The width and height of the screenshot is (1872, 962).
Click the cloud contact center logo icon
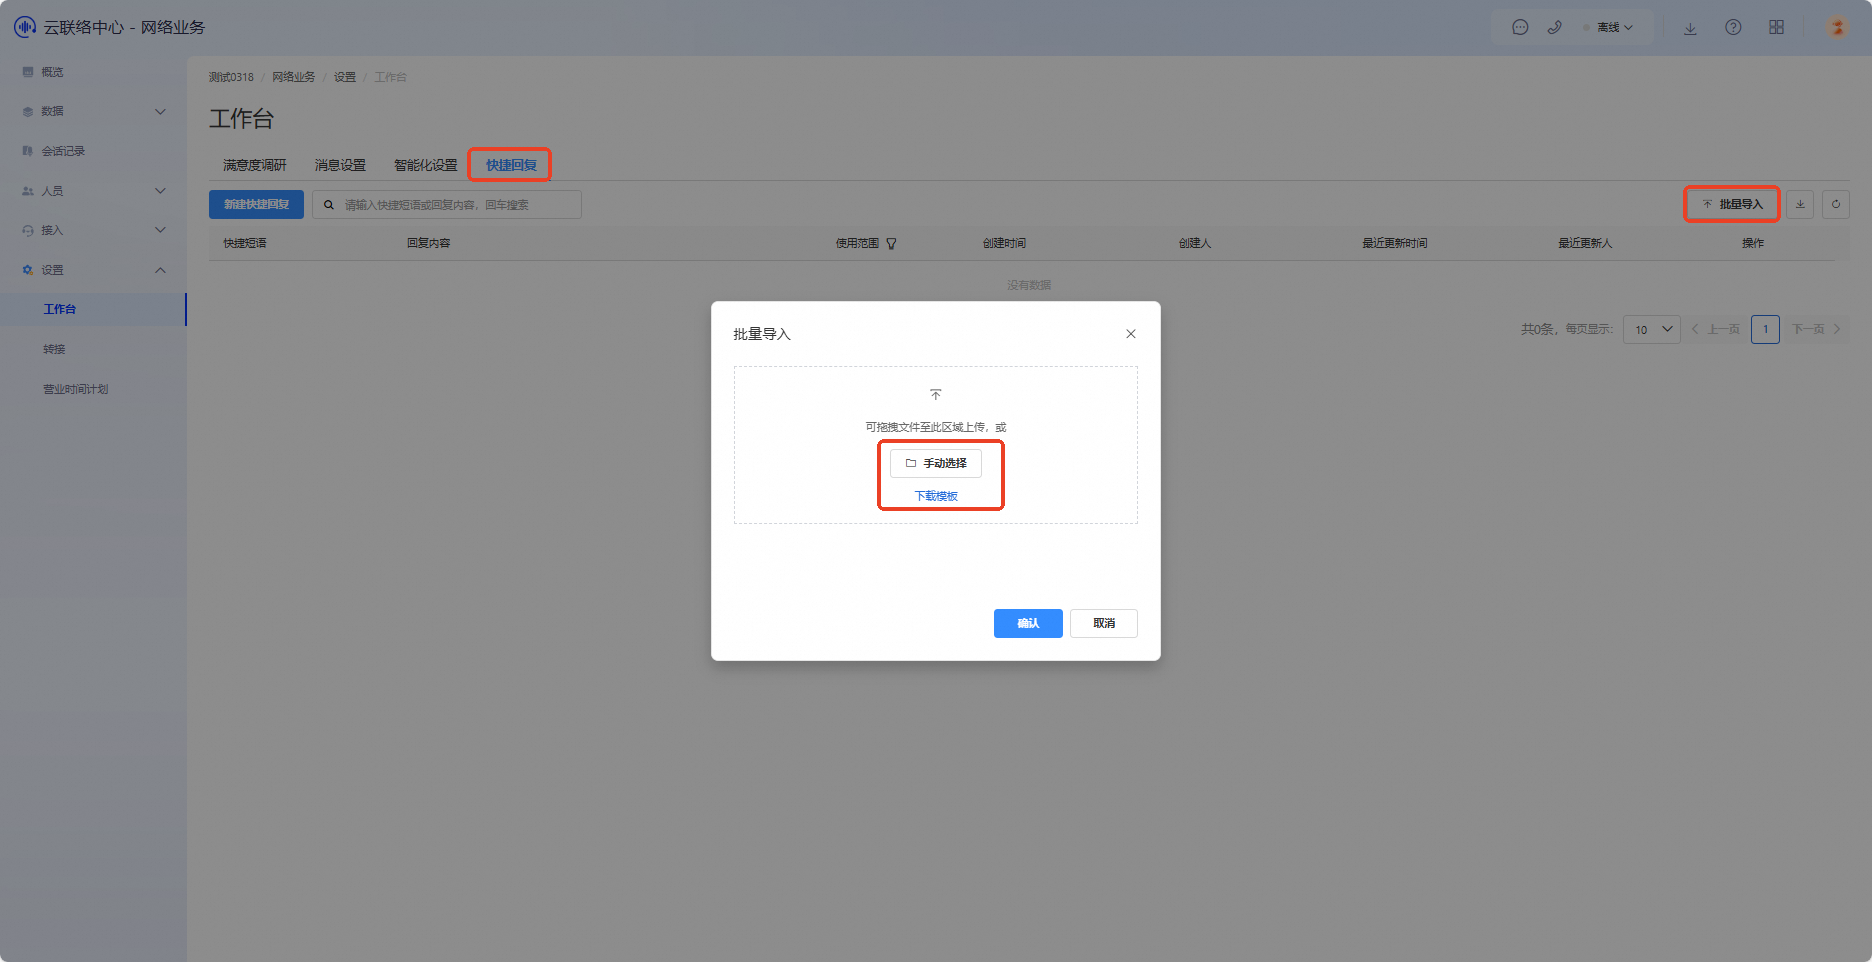(x=25, y=27)
